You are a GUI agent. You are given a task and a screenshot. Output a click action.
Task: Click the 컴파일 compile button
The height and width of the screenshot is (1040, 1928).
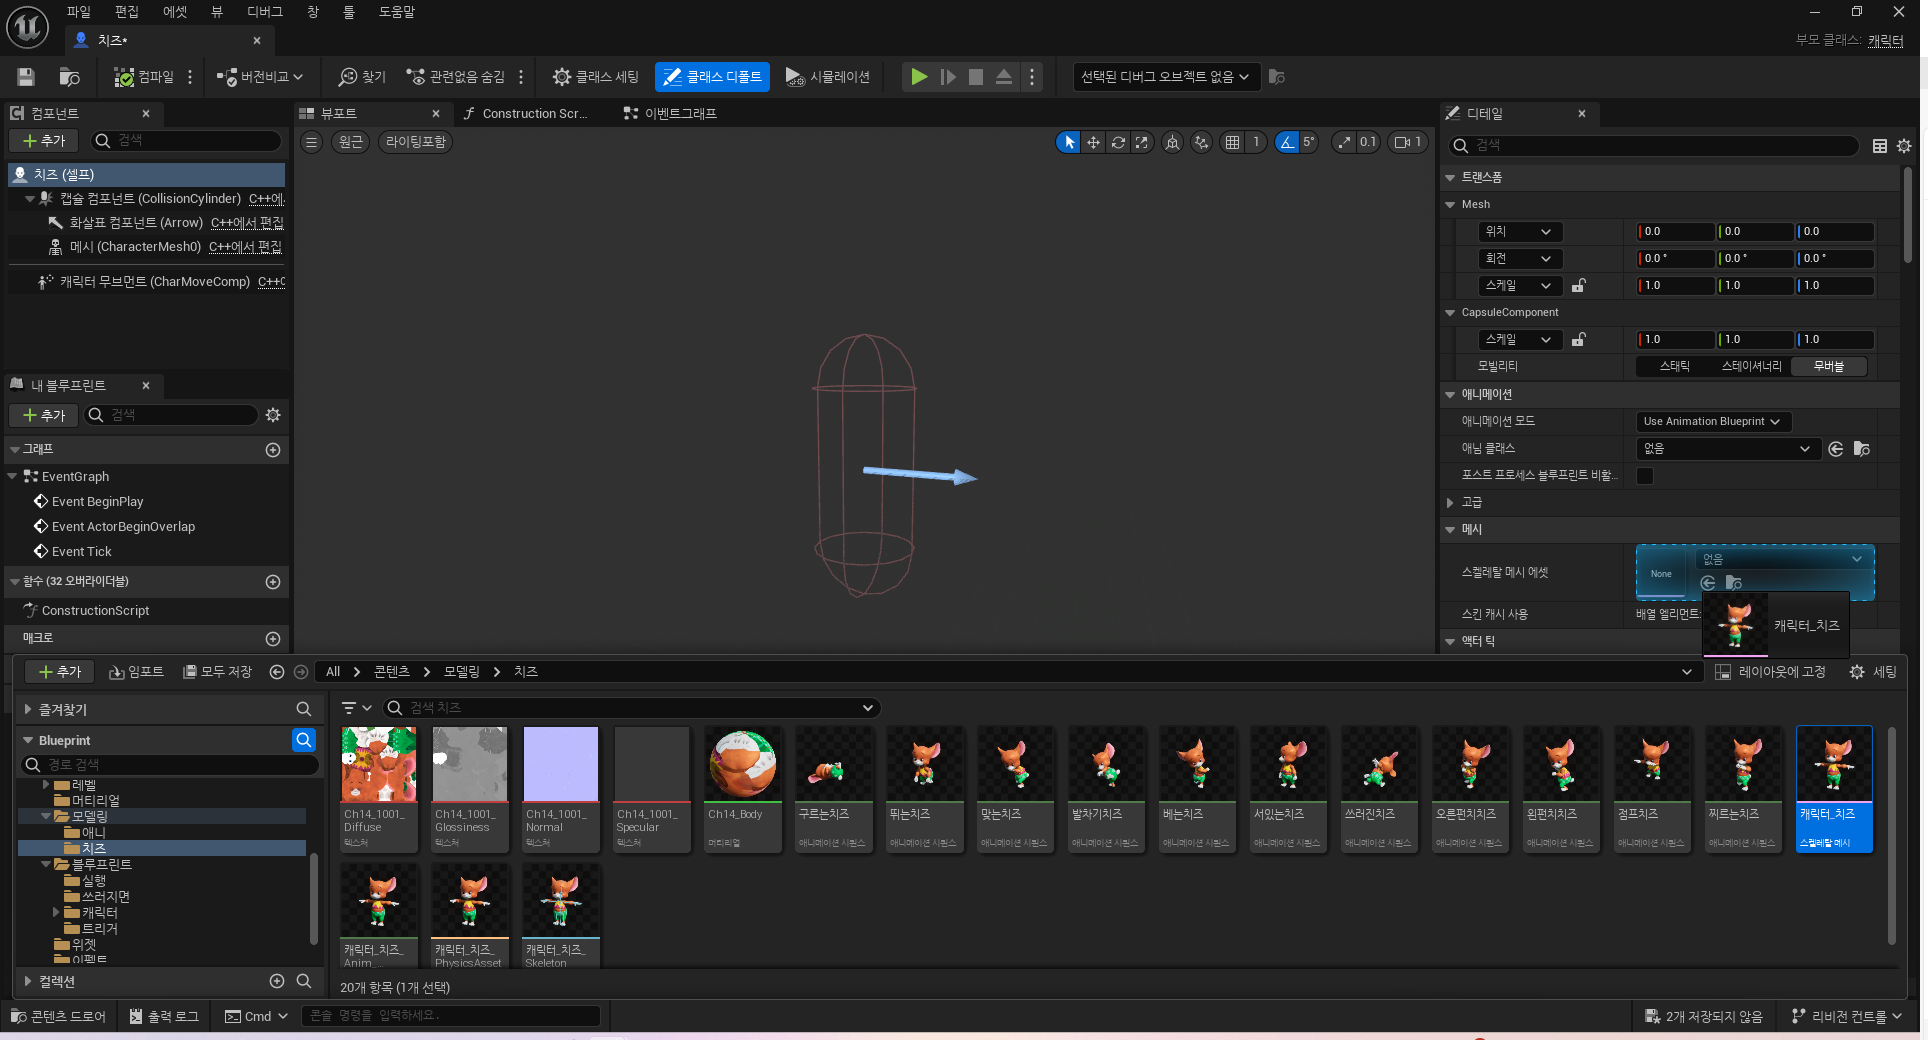144,77
